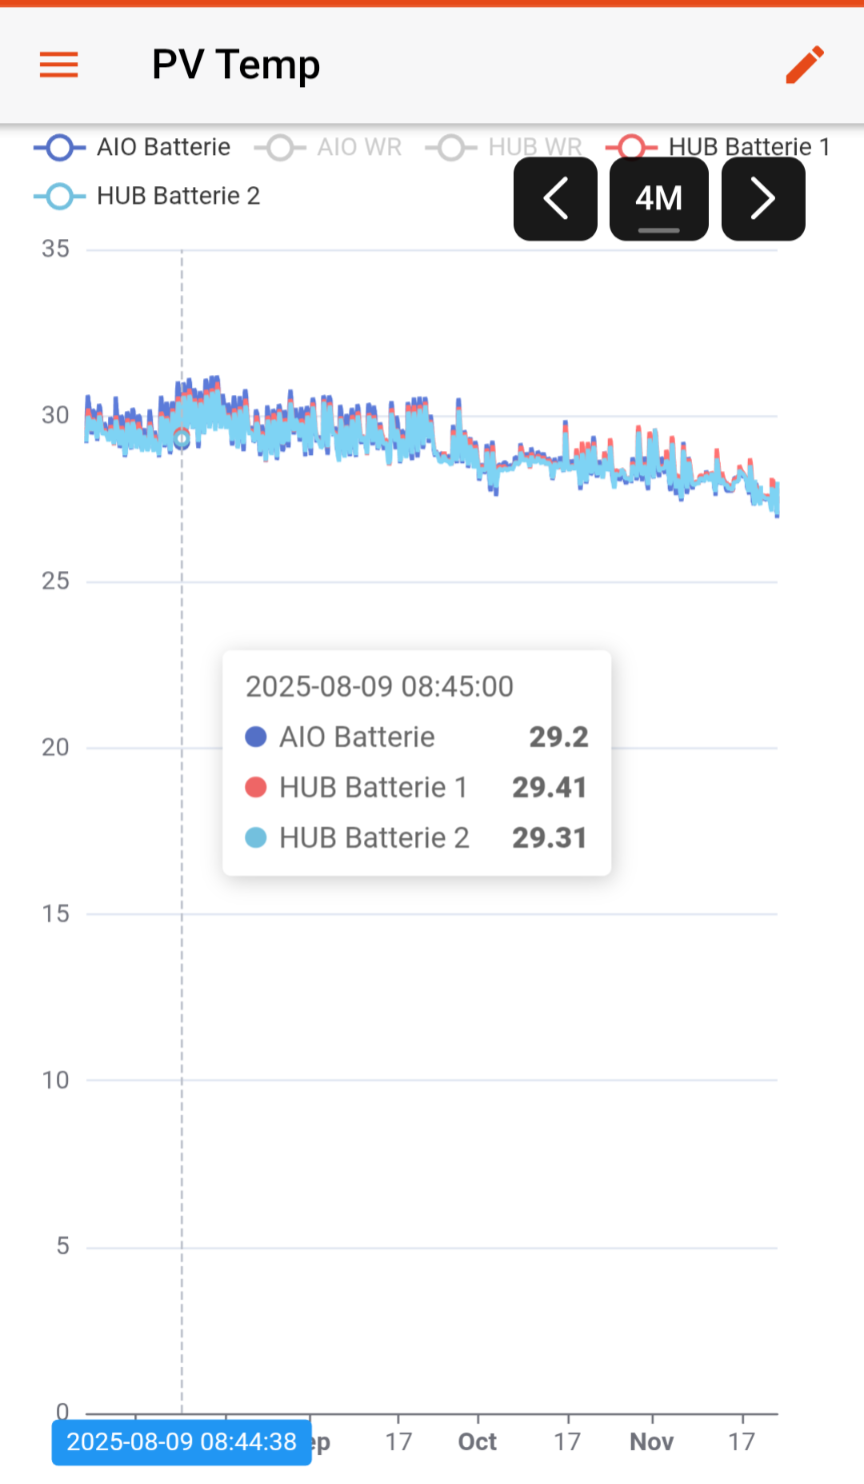Click the PV Temp page title
Screen dimensions: 864x1484
click(236, 65)
